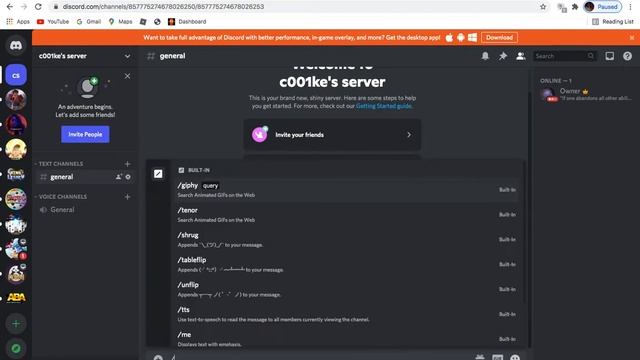Toggle member list icon
Viewport: 640px width, 360px height.
(520, 56)
